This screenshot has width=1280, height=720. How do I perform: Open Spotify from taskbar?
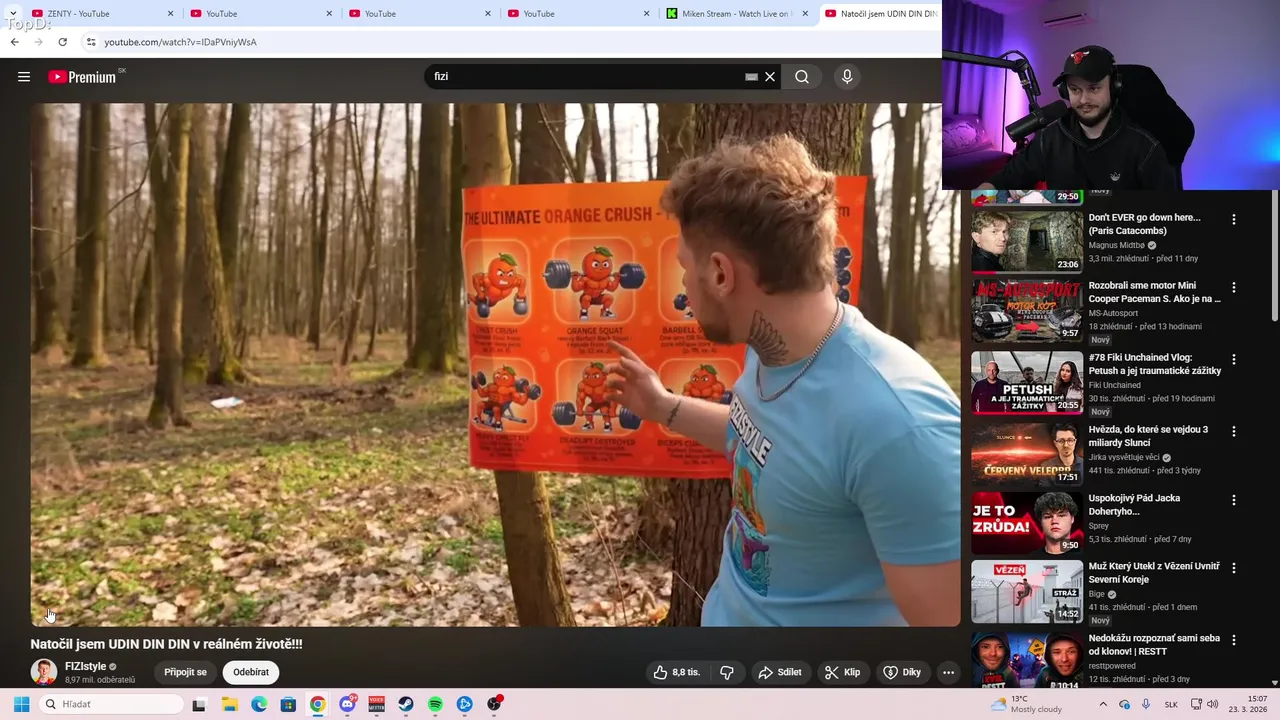click(435, 704)
